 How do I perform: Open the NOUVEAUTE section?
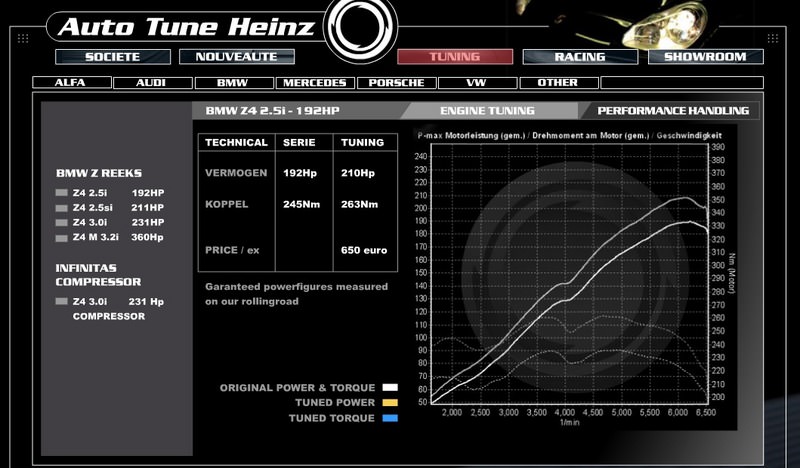click(237, 57)
